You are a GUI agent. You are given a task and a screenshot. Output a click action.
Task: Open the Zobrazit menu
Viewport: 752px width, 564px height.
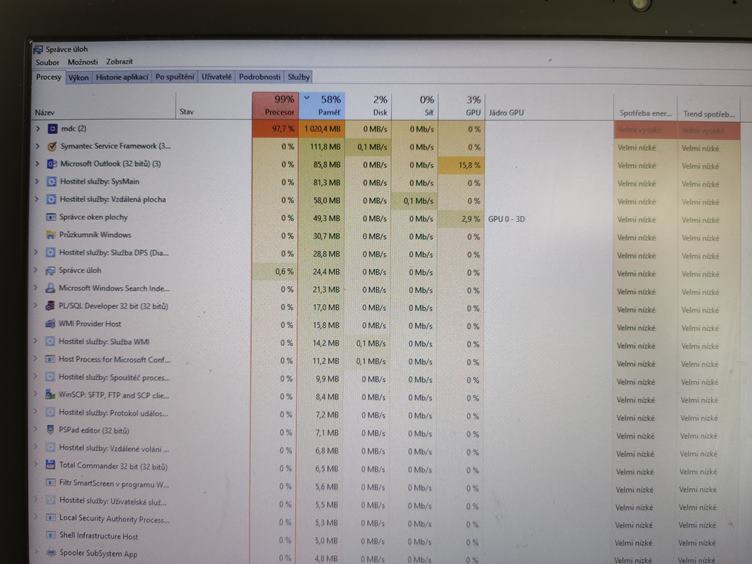click(119, 61)
